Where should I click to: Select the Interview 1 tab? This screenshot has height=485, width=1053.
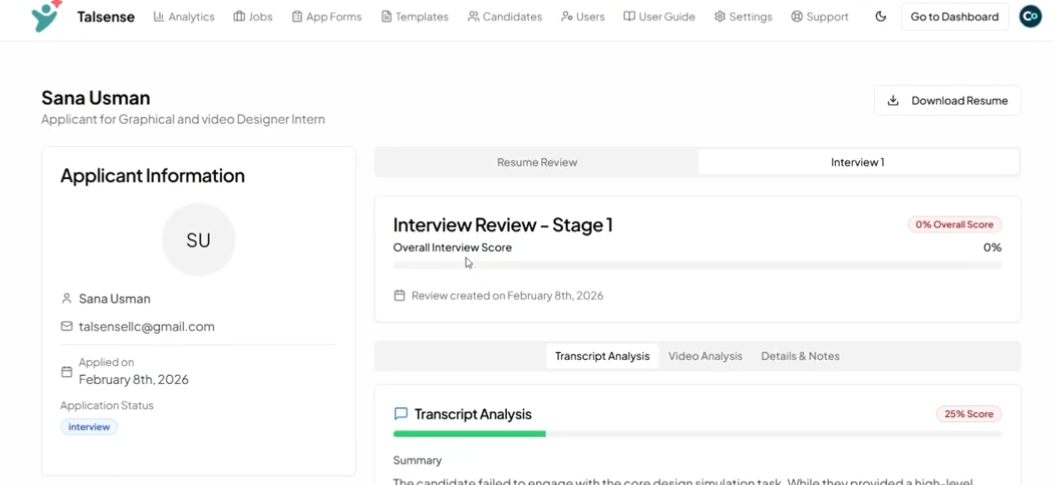(858, 162)
